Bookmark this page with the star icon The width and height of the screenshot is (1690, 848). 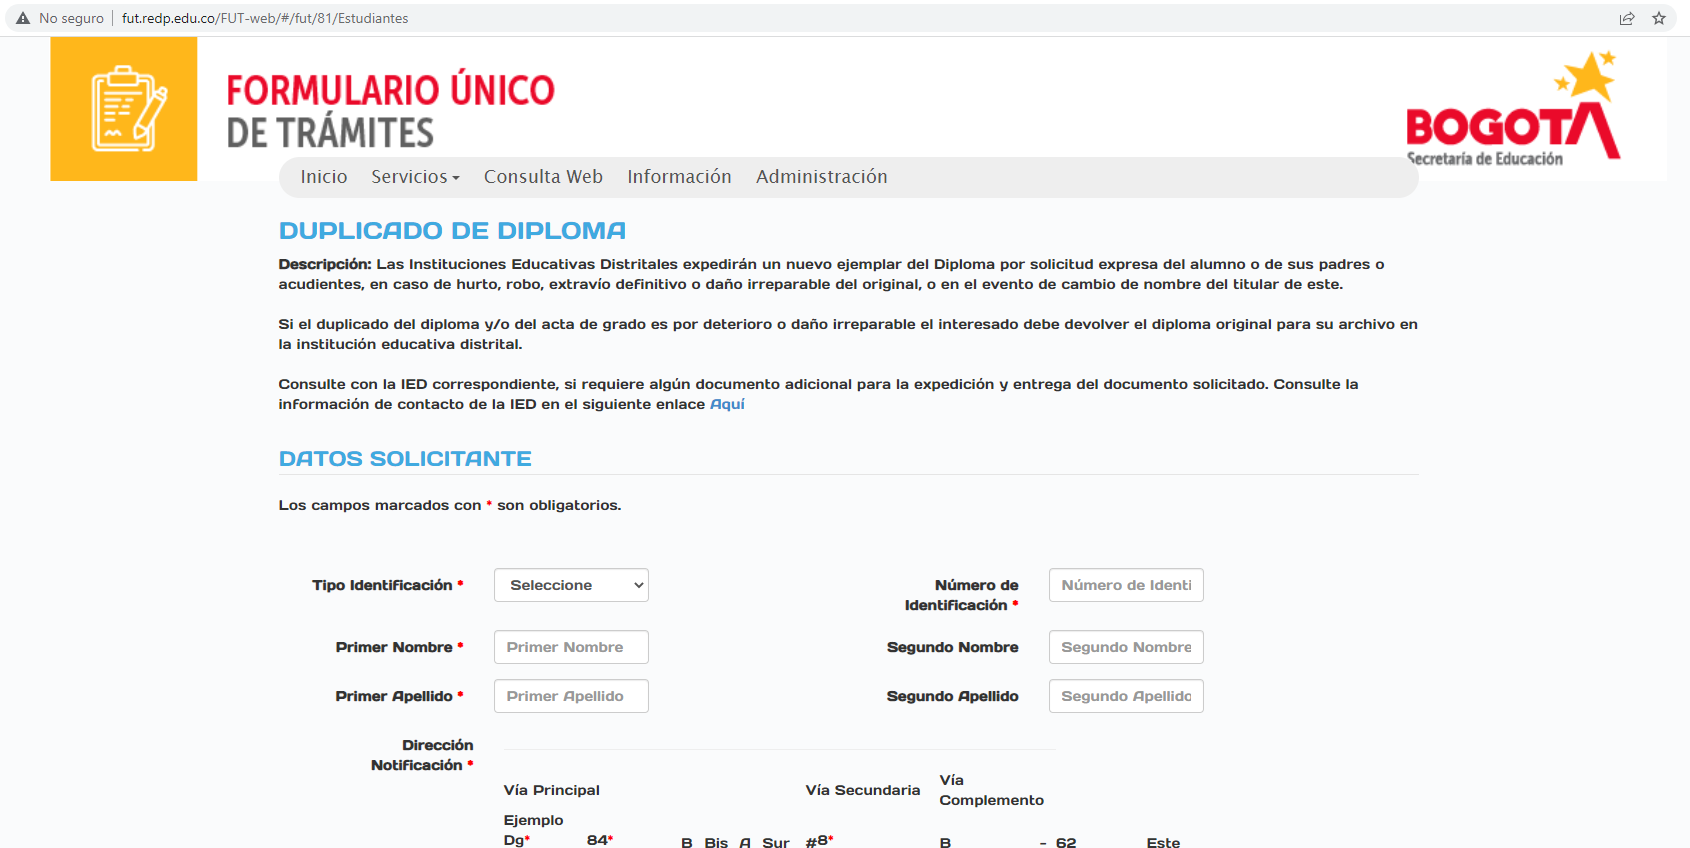[1659, 18]
